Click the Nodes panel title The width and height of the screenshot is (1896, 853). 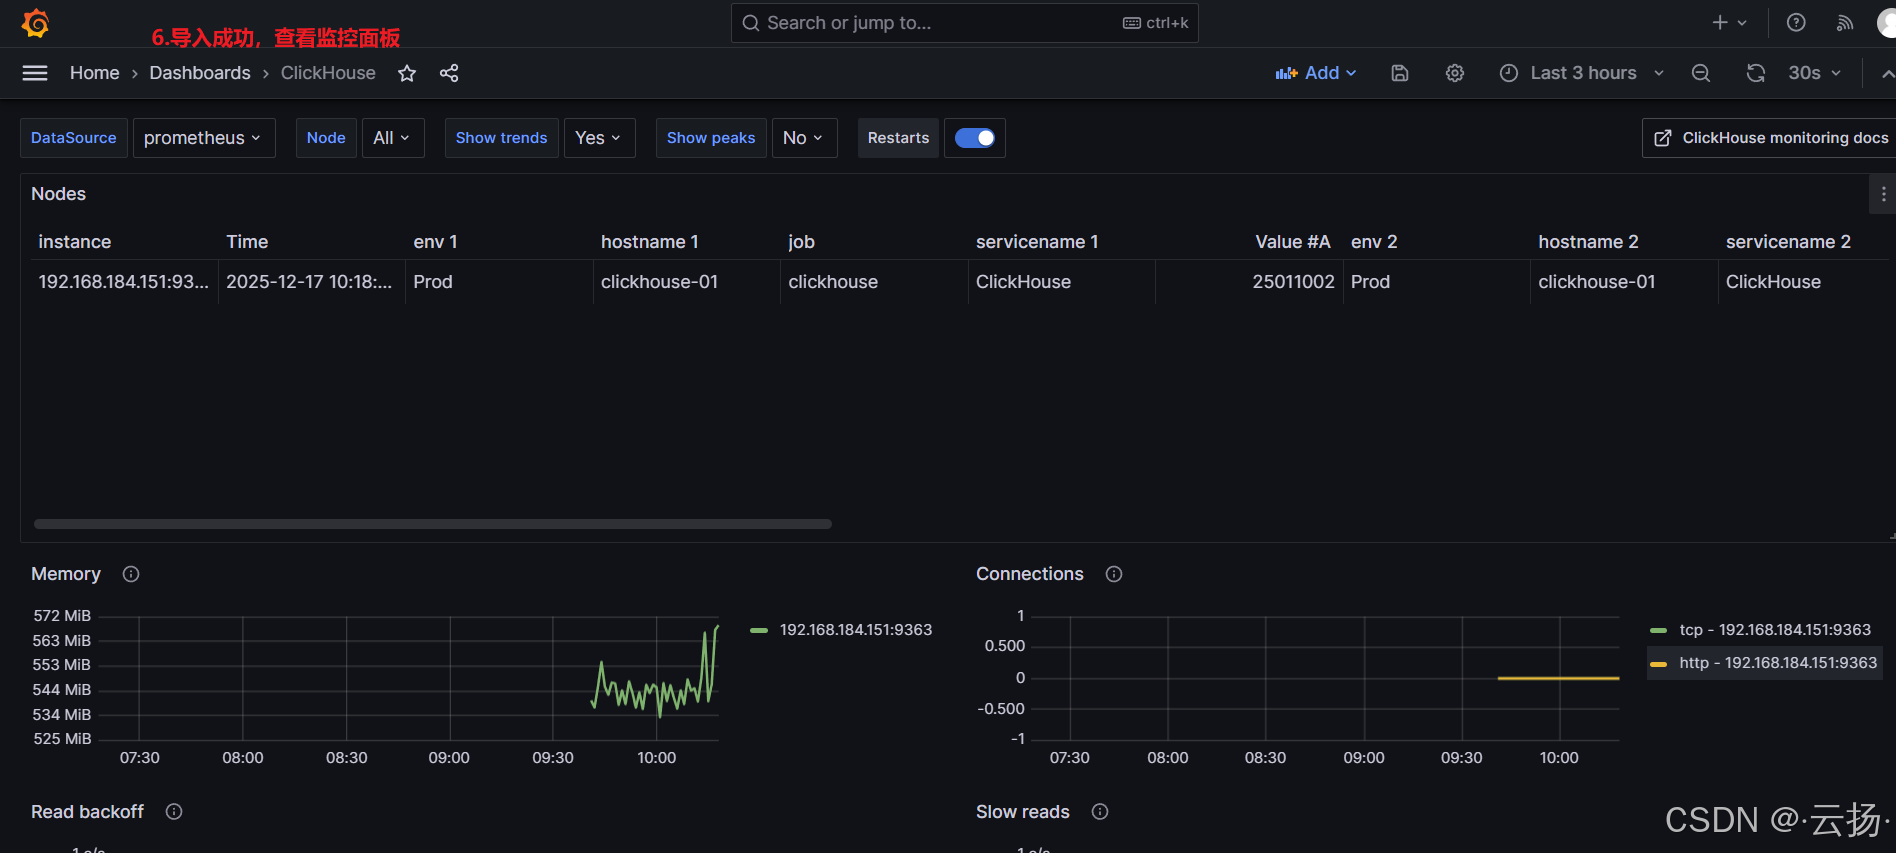tap(58, 194)
